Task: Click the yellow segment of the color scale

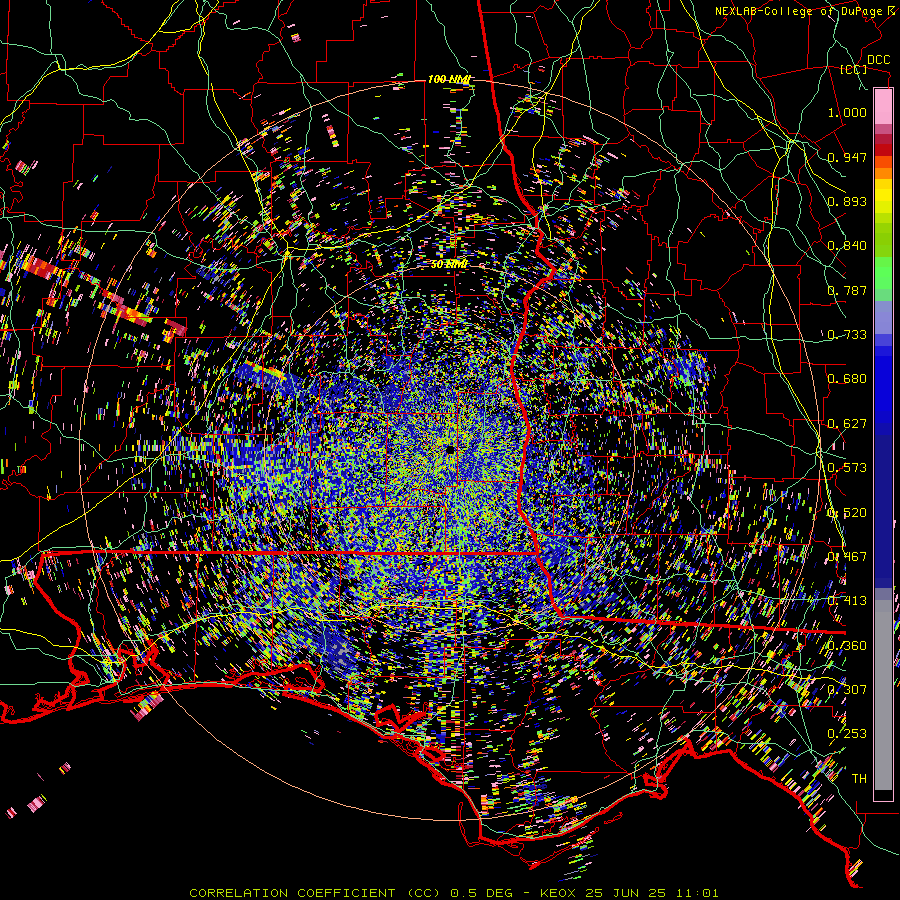Action: tap(883, 198)
